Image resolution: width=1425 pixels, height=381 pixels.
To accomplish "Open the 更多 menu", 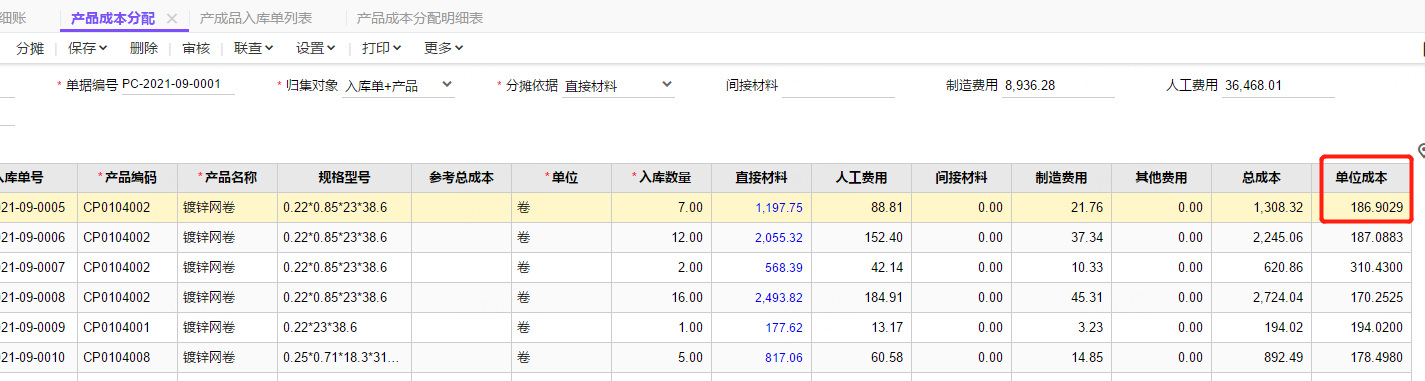I will (x=444, y=47).
